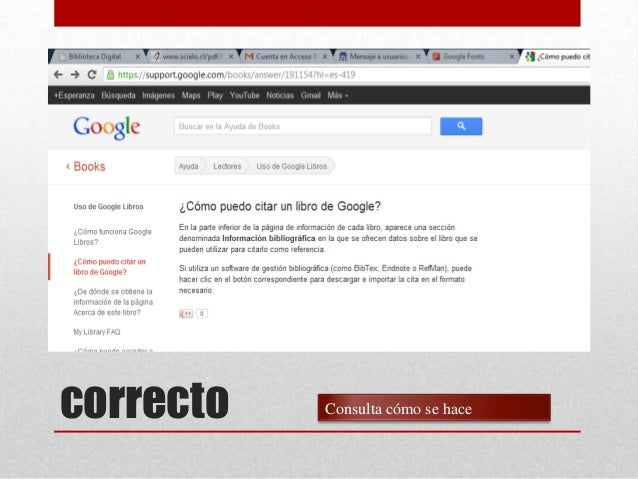Close the Cuenta en Acceso Gmail tab
Image resolution: width=638 pixels, height=479 pixels.
click(325, 57)
